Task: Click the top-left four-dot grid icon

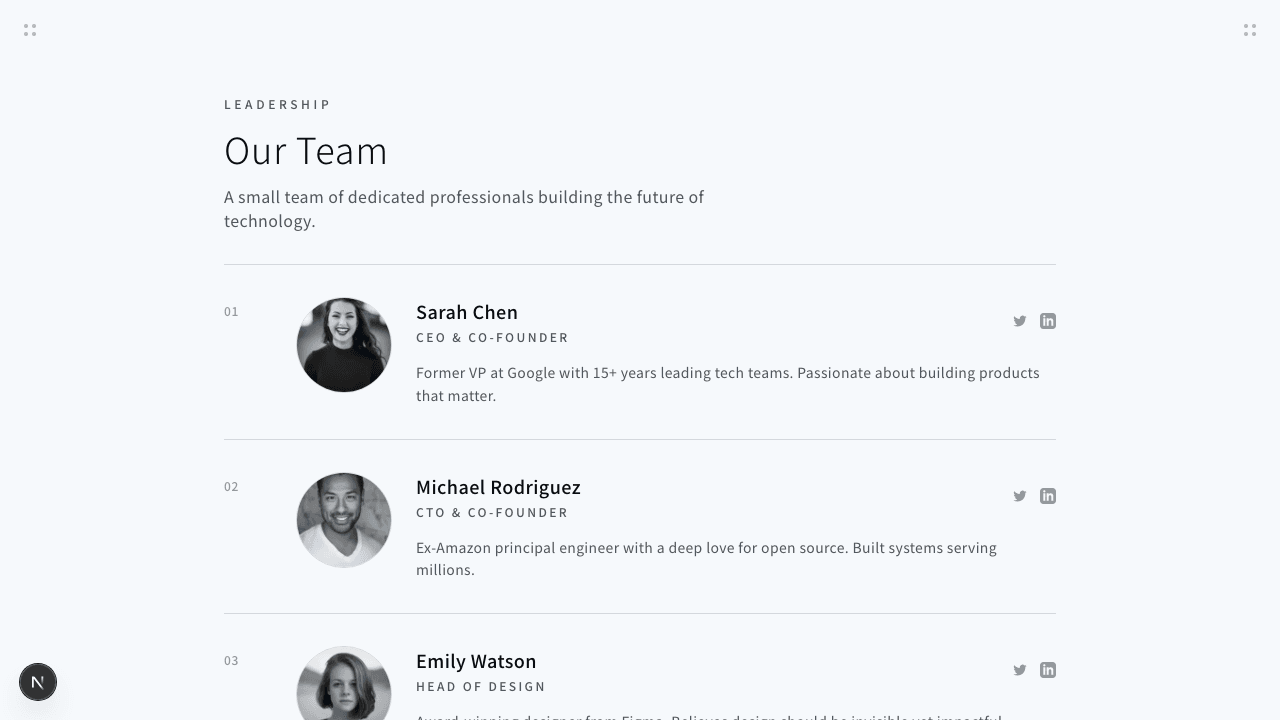Action: click(30, 30)
